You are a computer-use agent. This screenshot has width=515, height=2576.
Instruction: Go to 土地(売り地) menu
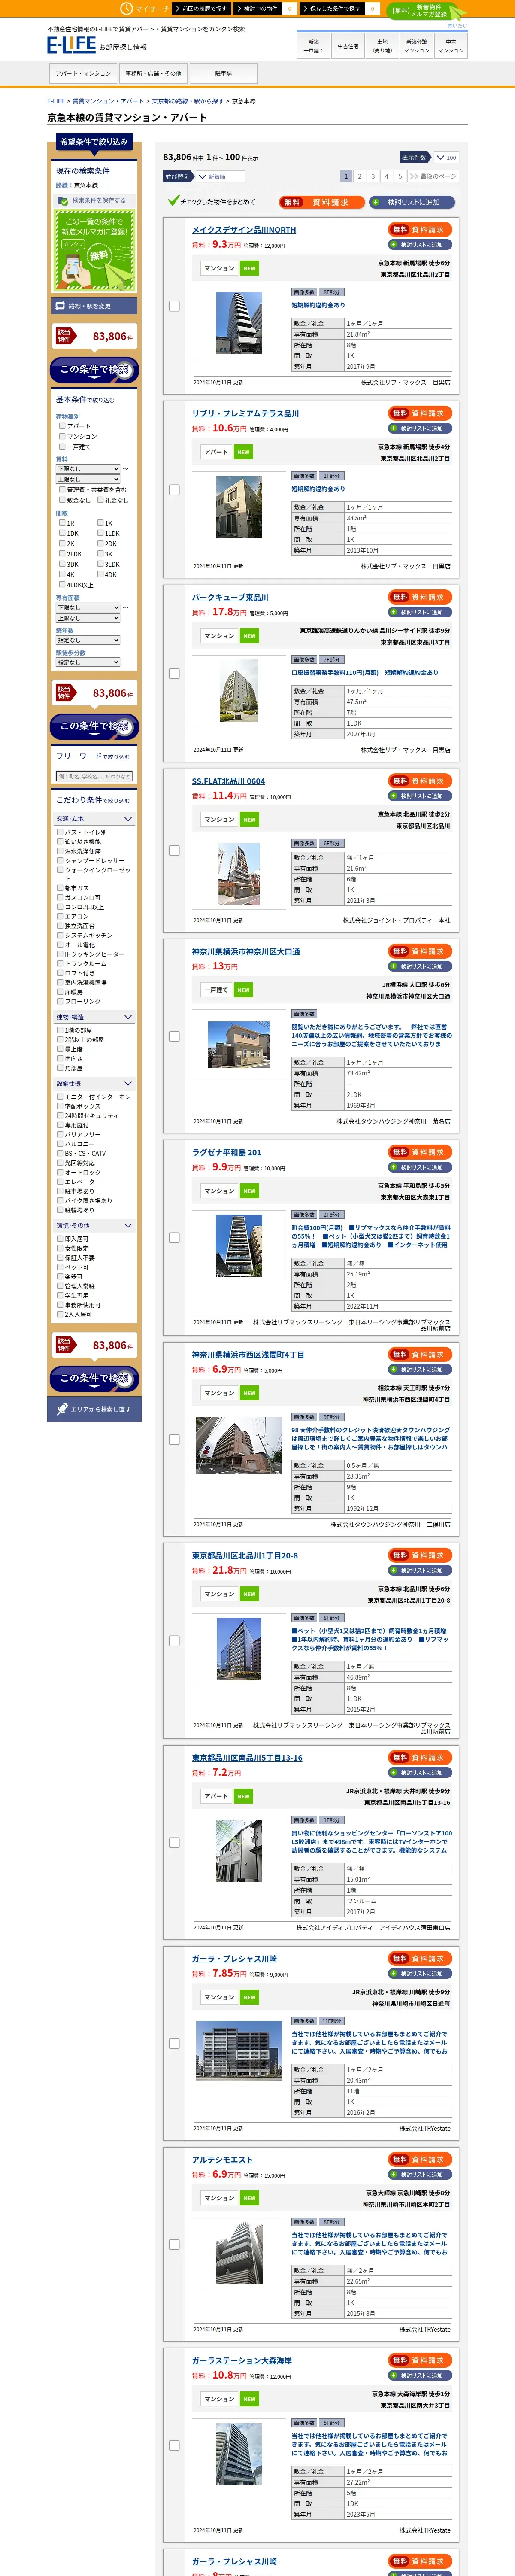tap(382, 46)
